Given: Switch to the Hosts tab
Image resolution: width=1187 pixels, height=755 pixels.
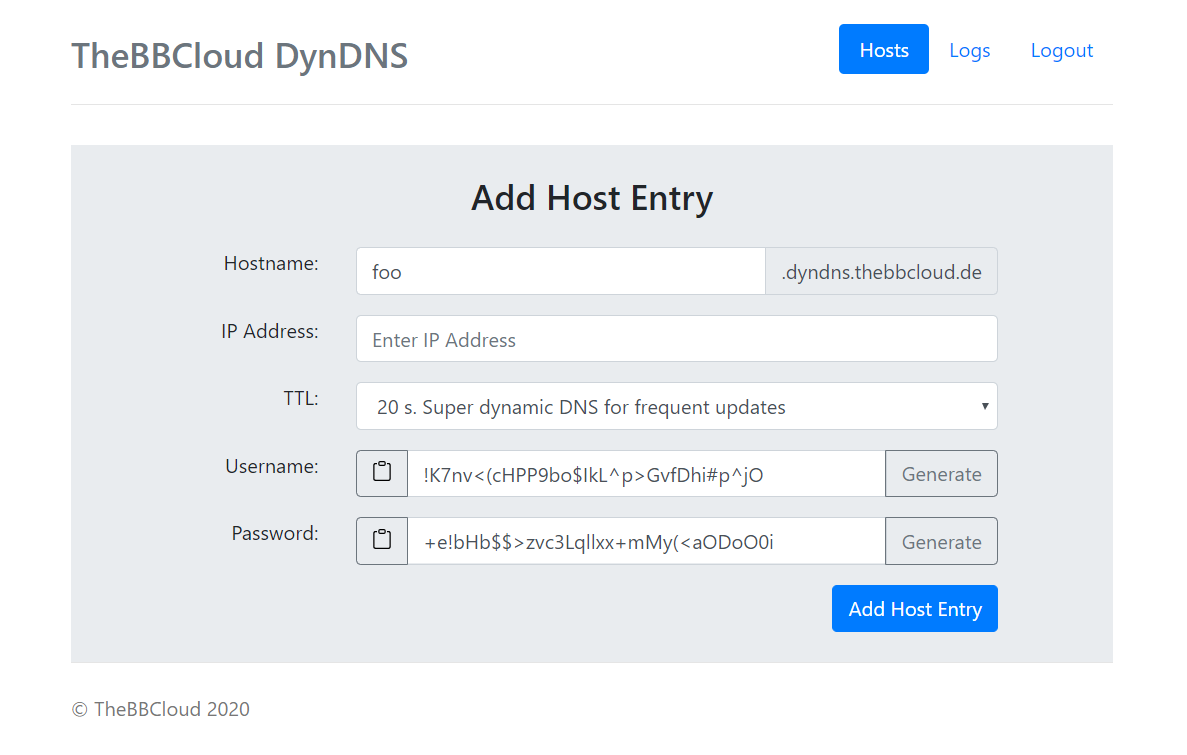Looking at the screenshot, I should [x=883, y=50].
